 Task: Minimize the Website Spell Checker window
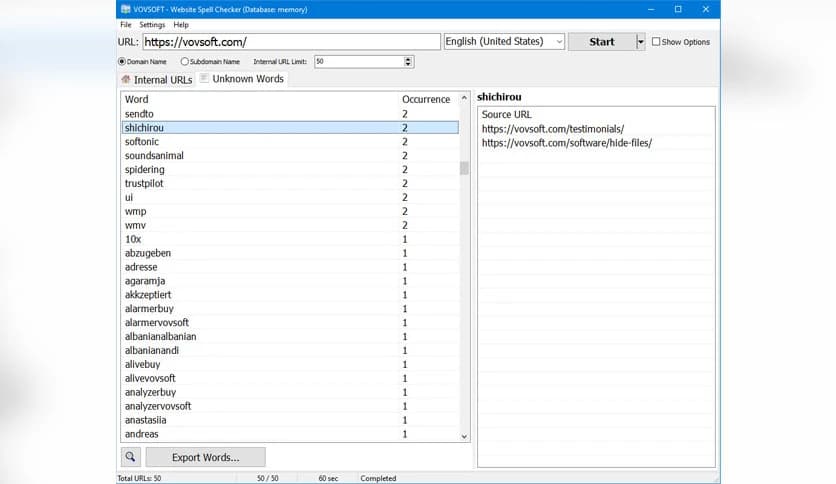click(x=650, y=9)
